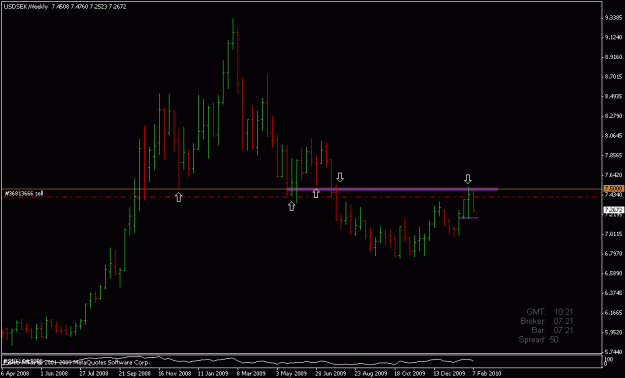
Task: Select the short purple line below latest bars
Action: coord(468,218)
